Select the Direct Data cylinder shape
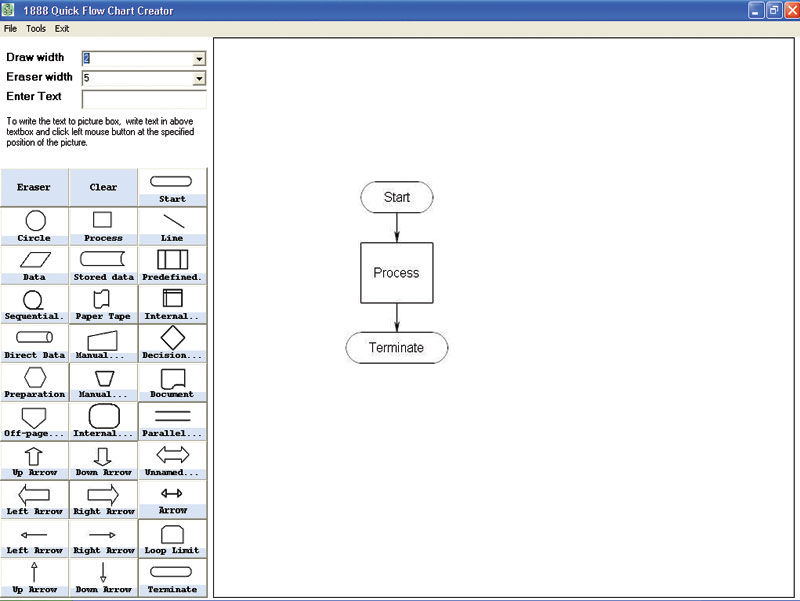Screen dimensions: 800x601 [35, 342]
